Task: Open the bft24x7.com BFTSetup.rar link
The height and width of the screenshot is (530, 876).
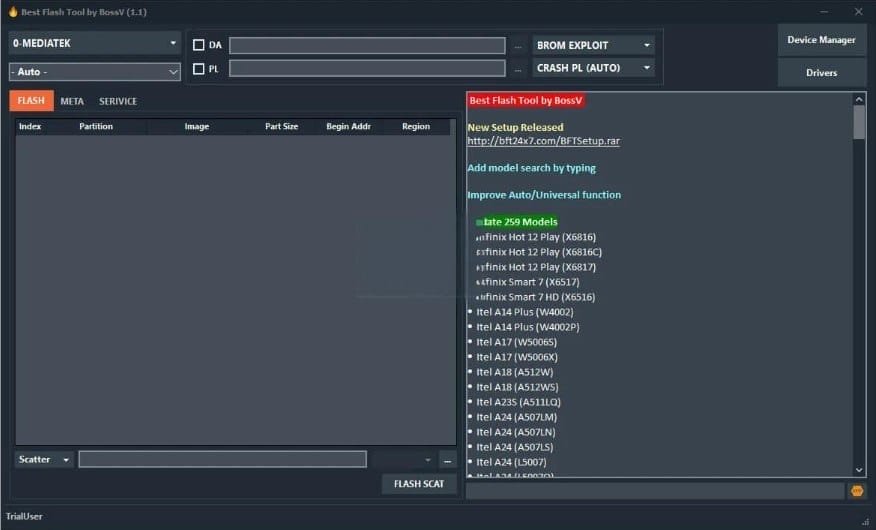Action: click(543, 141)
